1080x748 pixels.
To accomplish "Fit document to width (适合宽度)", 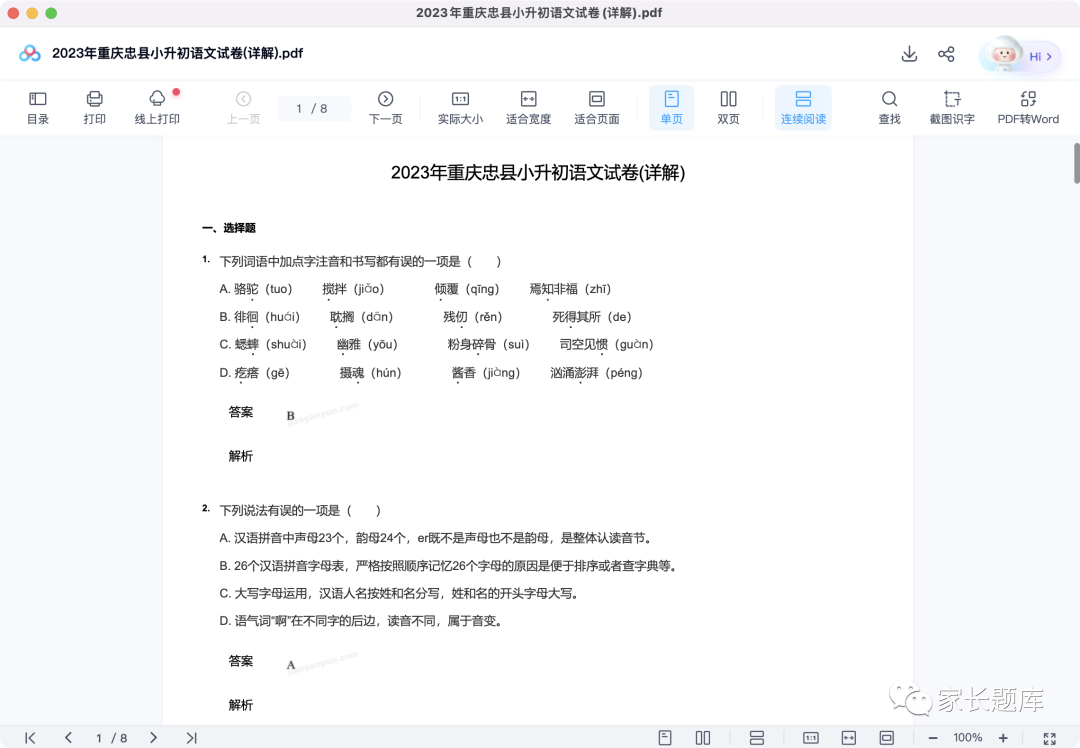I will pos(528,108).
